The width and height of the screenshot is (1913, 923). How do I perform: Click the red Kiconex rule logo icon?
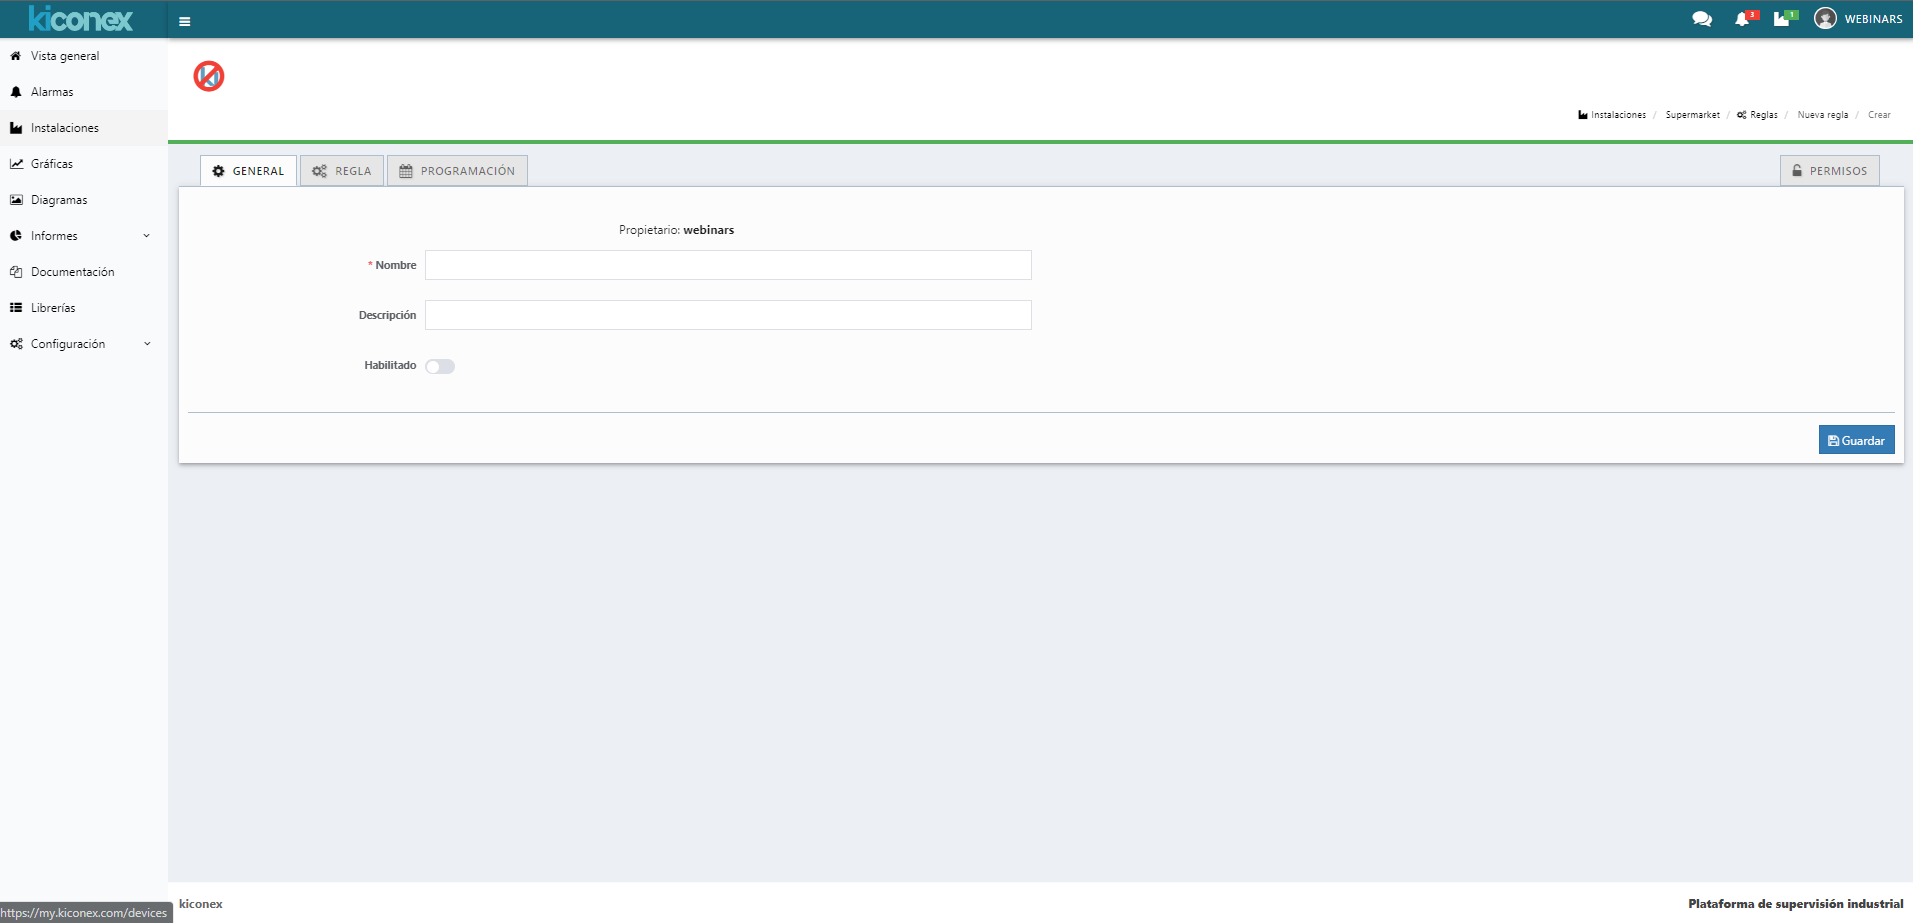(209, 76)
